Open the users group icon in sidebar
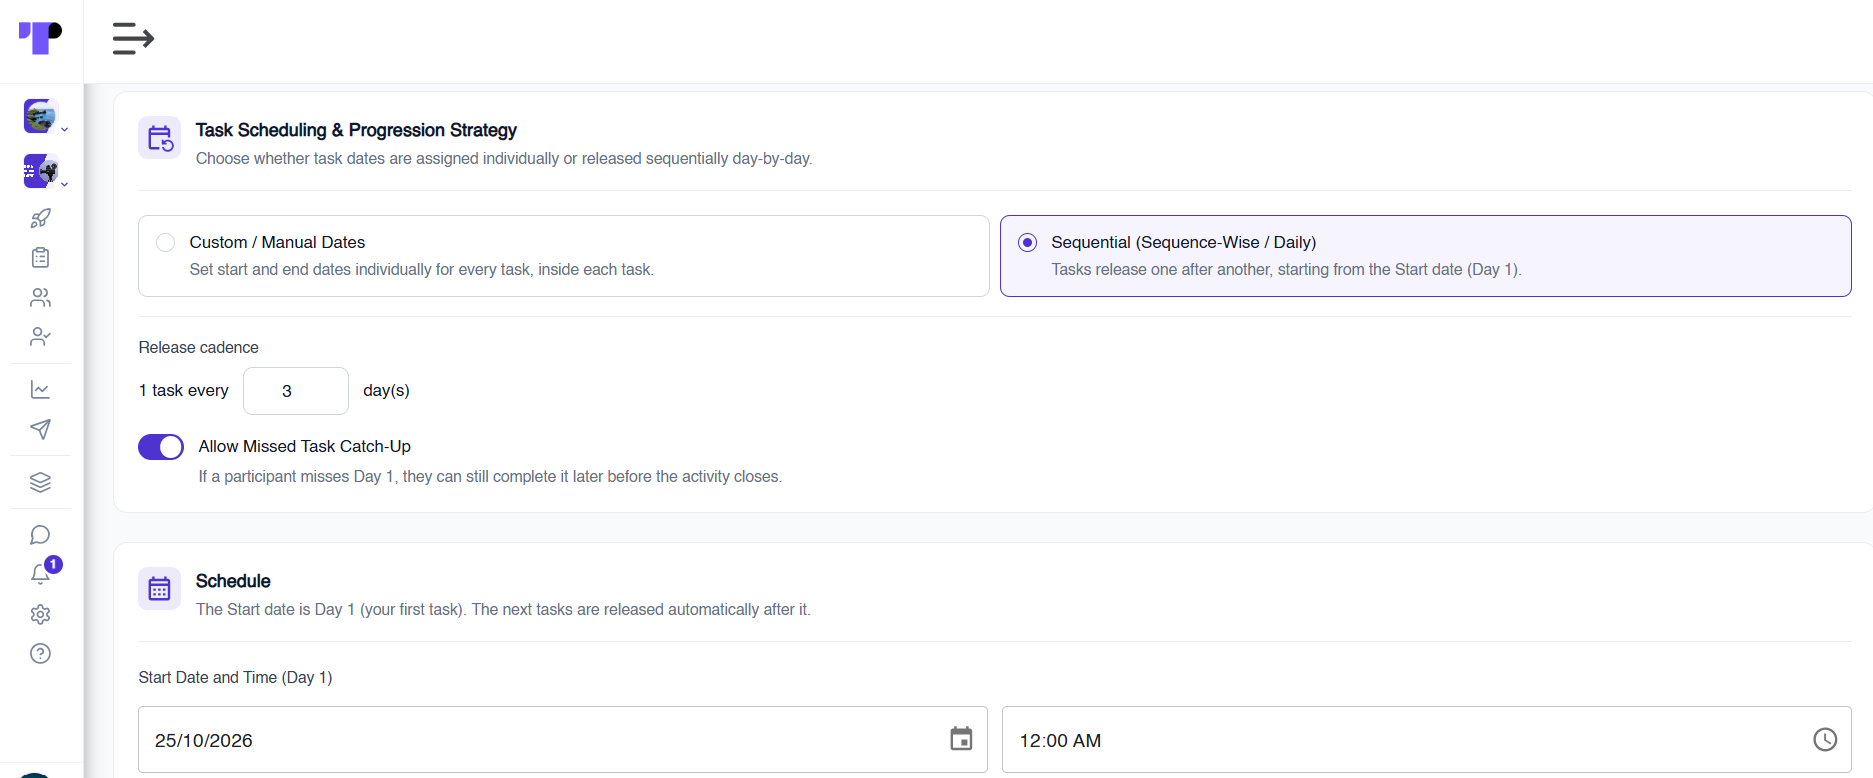 pos(40,297)
